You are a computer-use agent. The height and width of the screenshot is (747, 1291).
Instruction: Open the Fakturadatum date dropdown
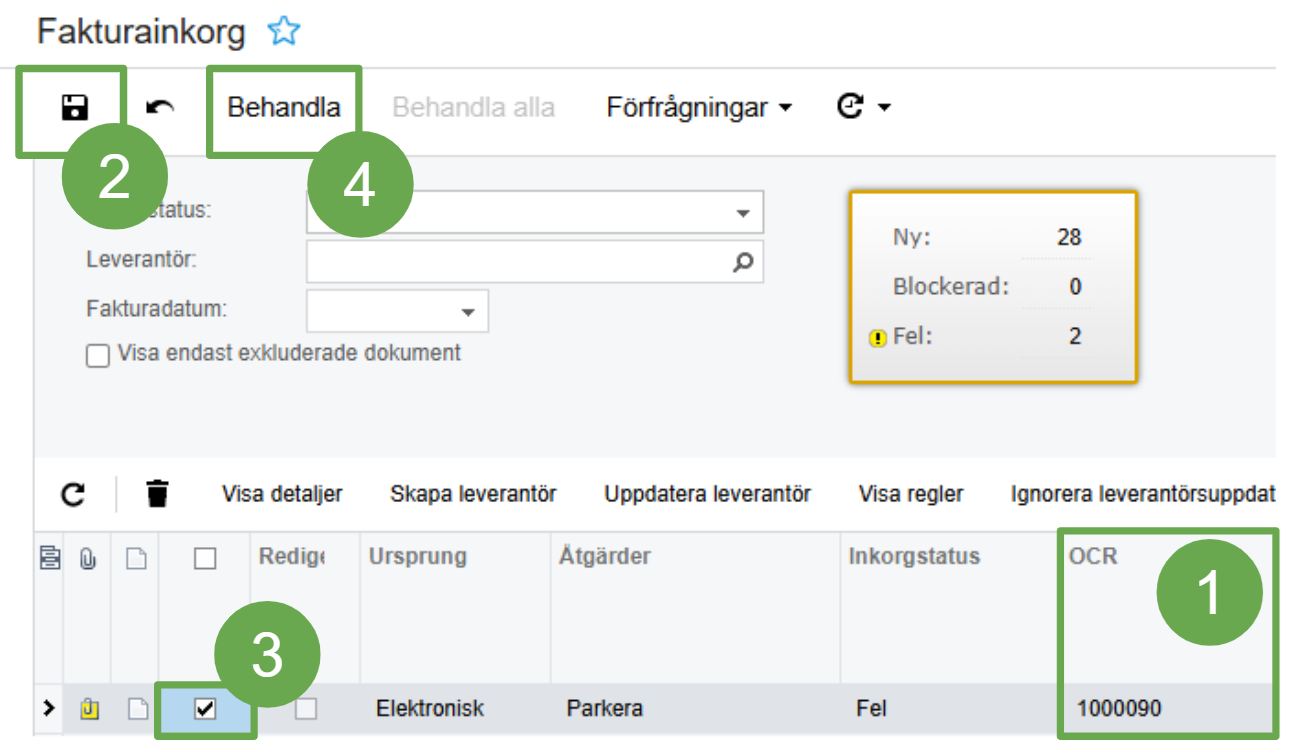(x=467, y=312)
